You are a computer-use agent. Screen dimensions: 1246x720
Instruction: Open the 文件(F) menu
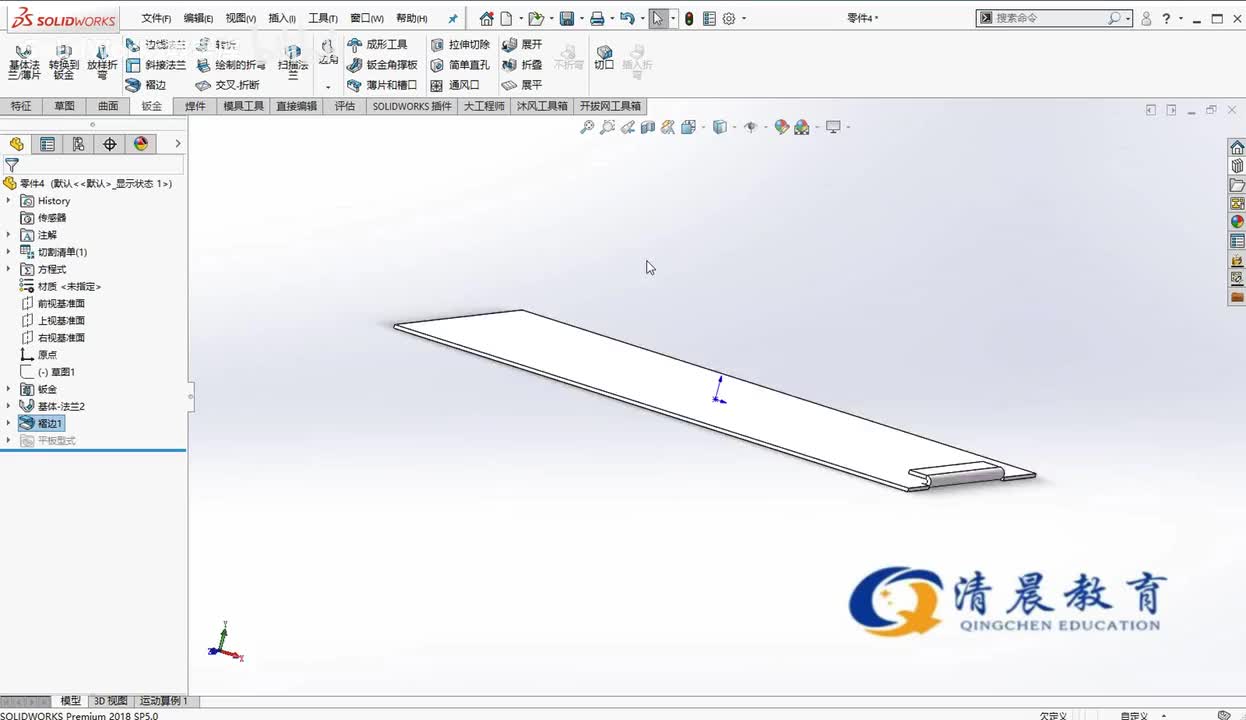click(x=156, y=18)
